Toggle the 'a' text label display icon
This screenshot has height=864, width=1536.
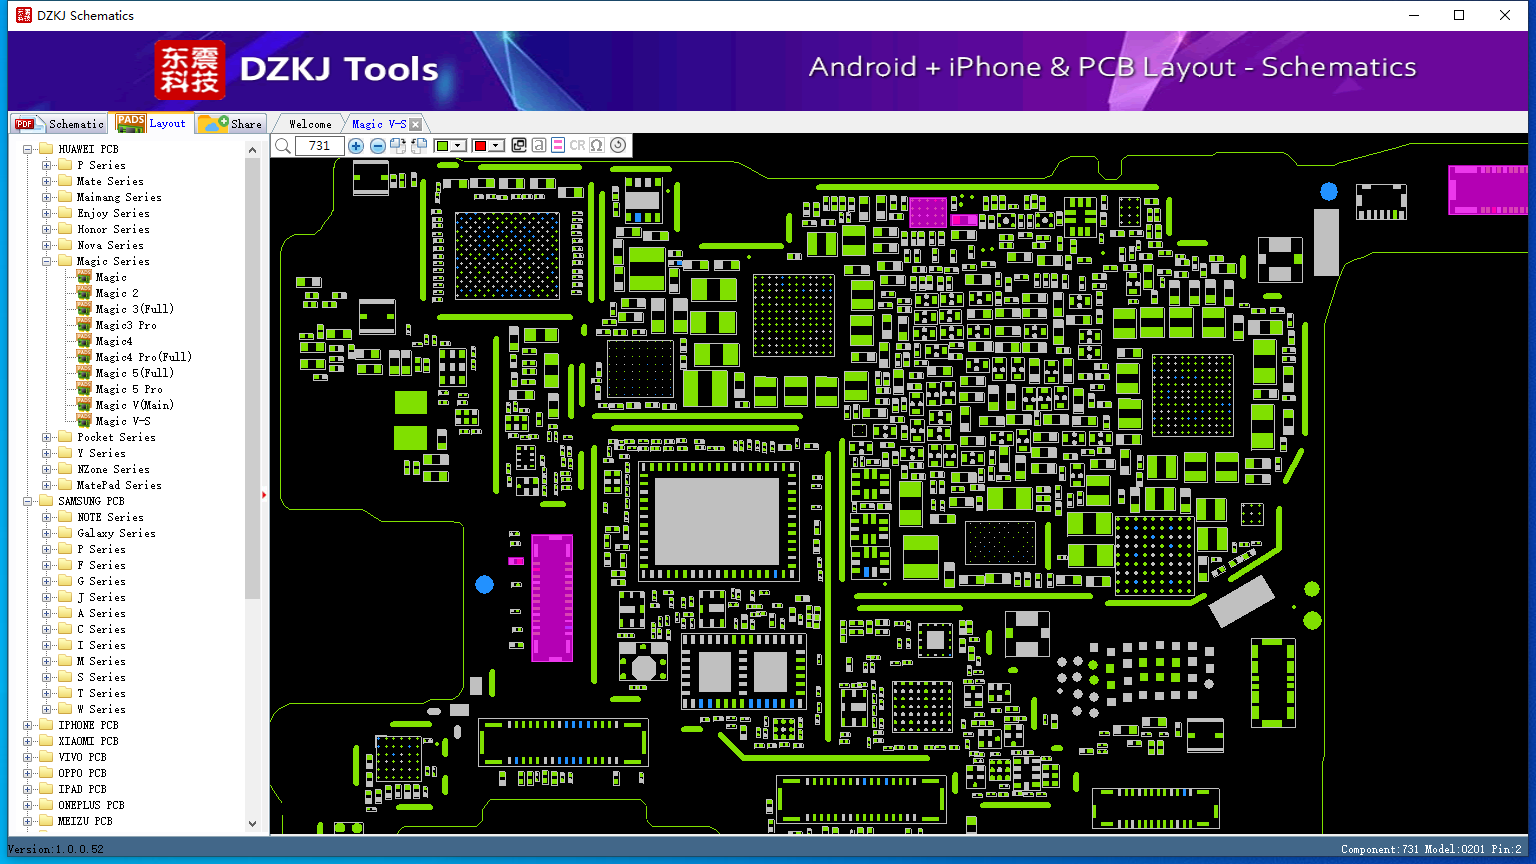point(538,146)
